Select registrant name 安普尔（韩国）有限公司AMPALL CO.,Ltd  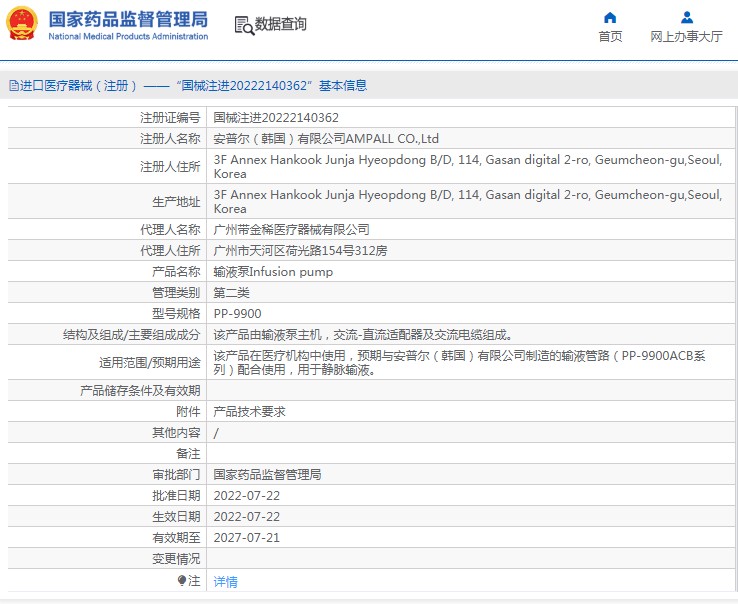(x=326, y=138)
